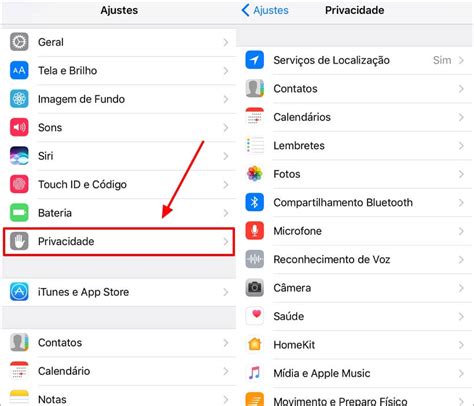
Task: Select the Mídia e Apple Music row
Action: tap(356, 373)
